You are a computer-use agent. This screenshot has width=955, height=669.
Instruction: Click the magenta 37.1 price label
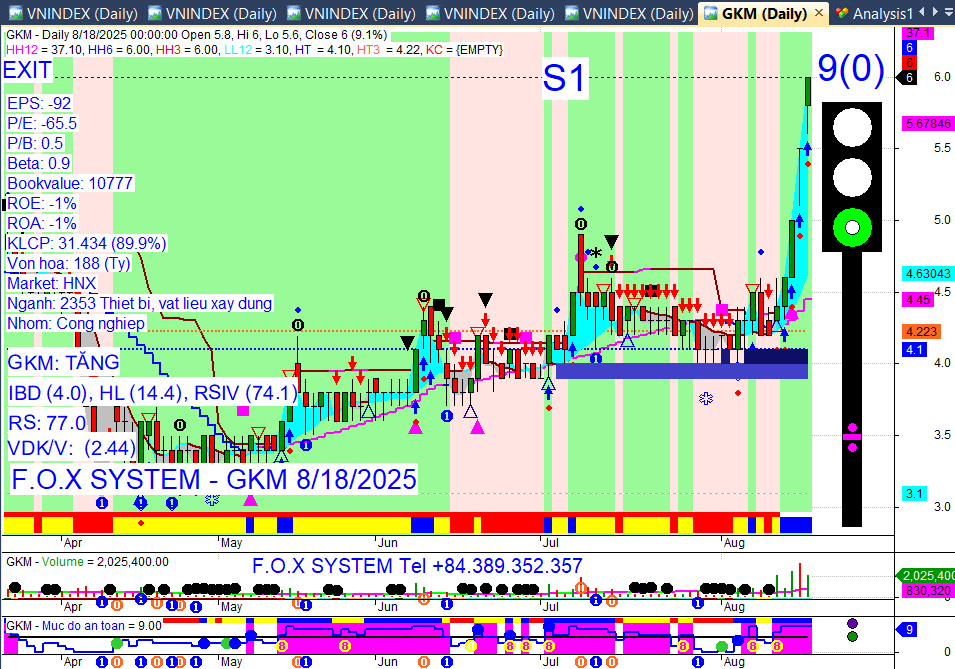pyautogui.click(x=918, y=33)
